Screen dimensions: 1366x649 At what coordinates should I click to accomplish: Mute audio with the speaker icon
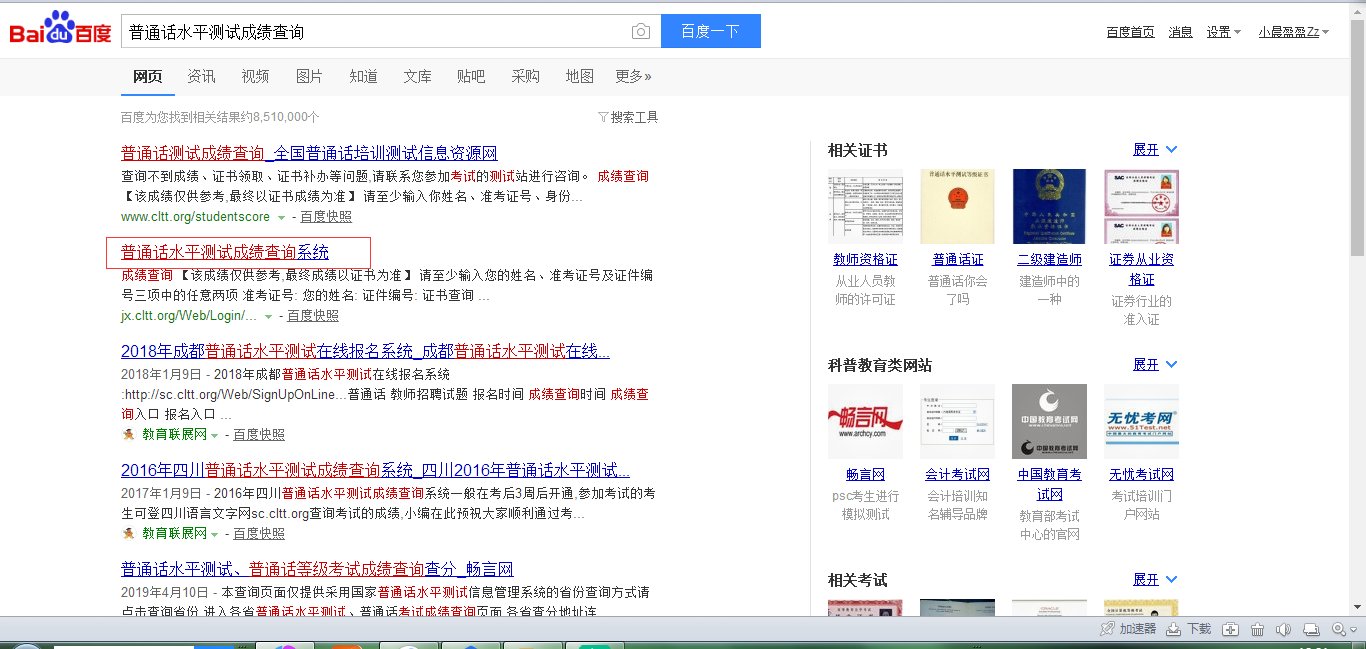(1283, 629)
